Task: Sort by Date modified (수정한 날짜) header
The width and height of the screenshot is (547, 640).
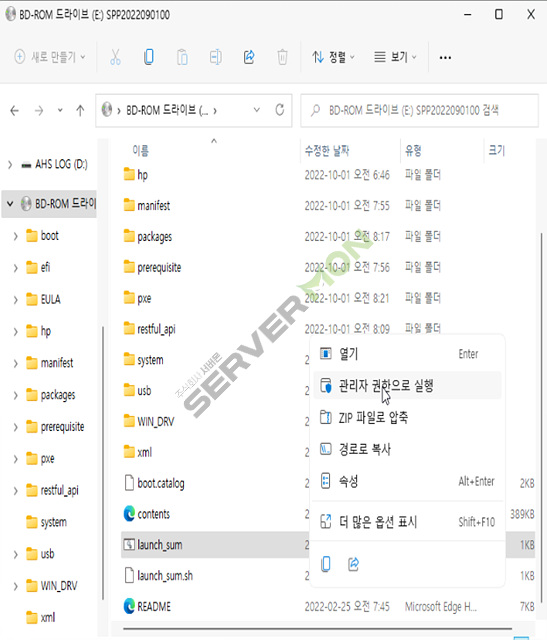Action: (x=327, y=151)
